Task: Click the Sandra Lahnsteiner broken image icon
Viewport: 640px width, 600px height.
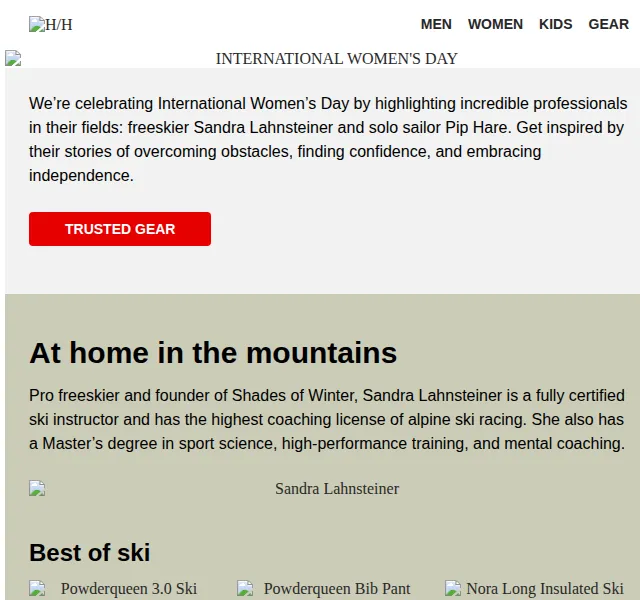Action: pos(37,489)
